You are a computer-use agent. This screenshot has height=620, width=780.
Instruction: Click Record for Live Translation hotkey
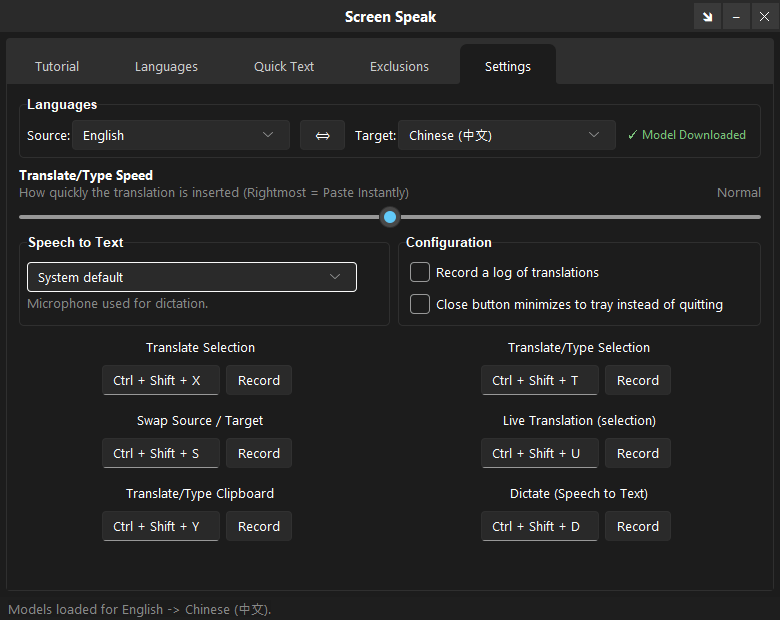click(x=638, y=453)
